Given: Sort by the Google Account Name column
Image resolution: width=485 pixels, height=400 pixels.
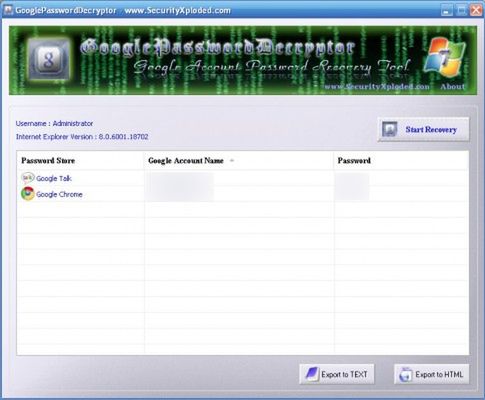Looking at the screenshot, I should point(239,161).
